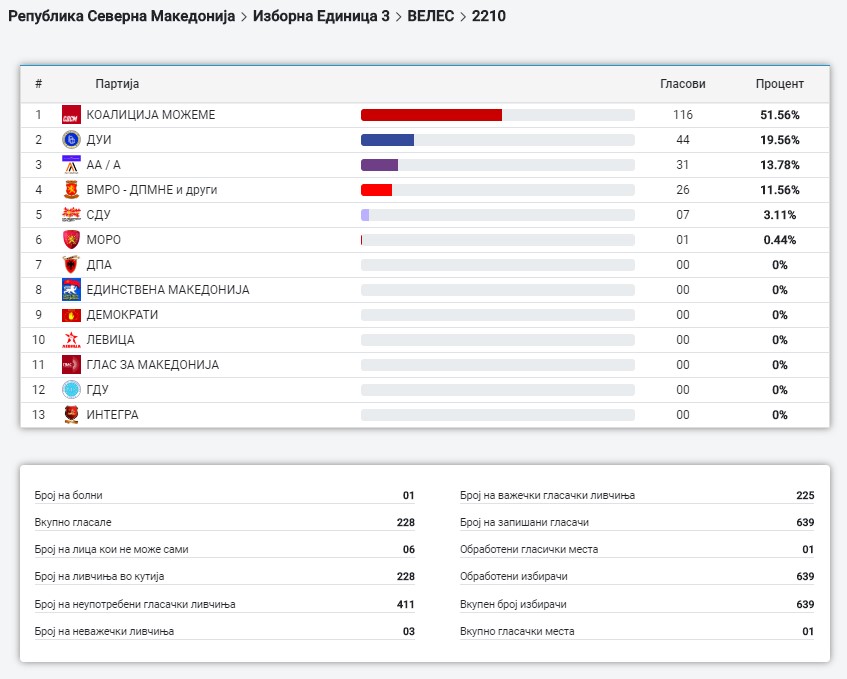Sort table by Процент column header
The height and width of the screenshot is (679, 847).
[x=779, y=84]
